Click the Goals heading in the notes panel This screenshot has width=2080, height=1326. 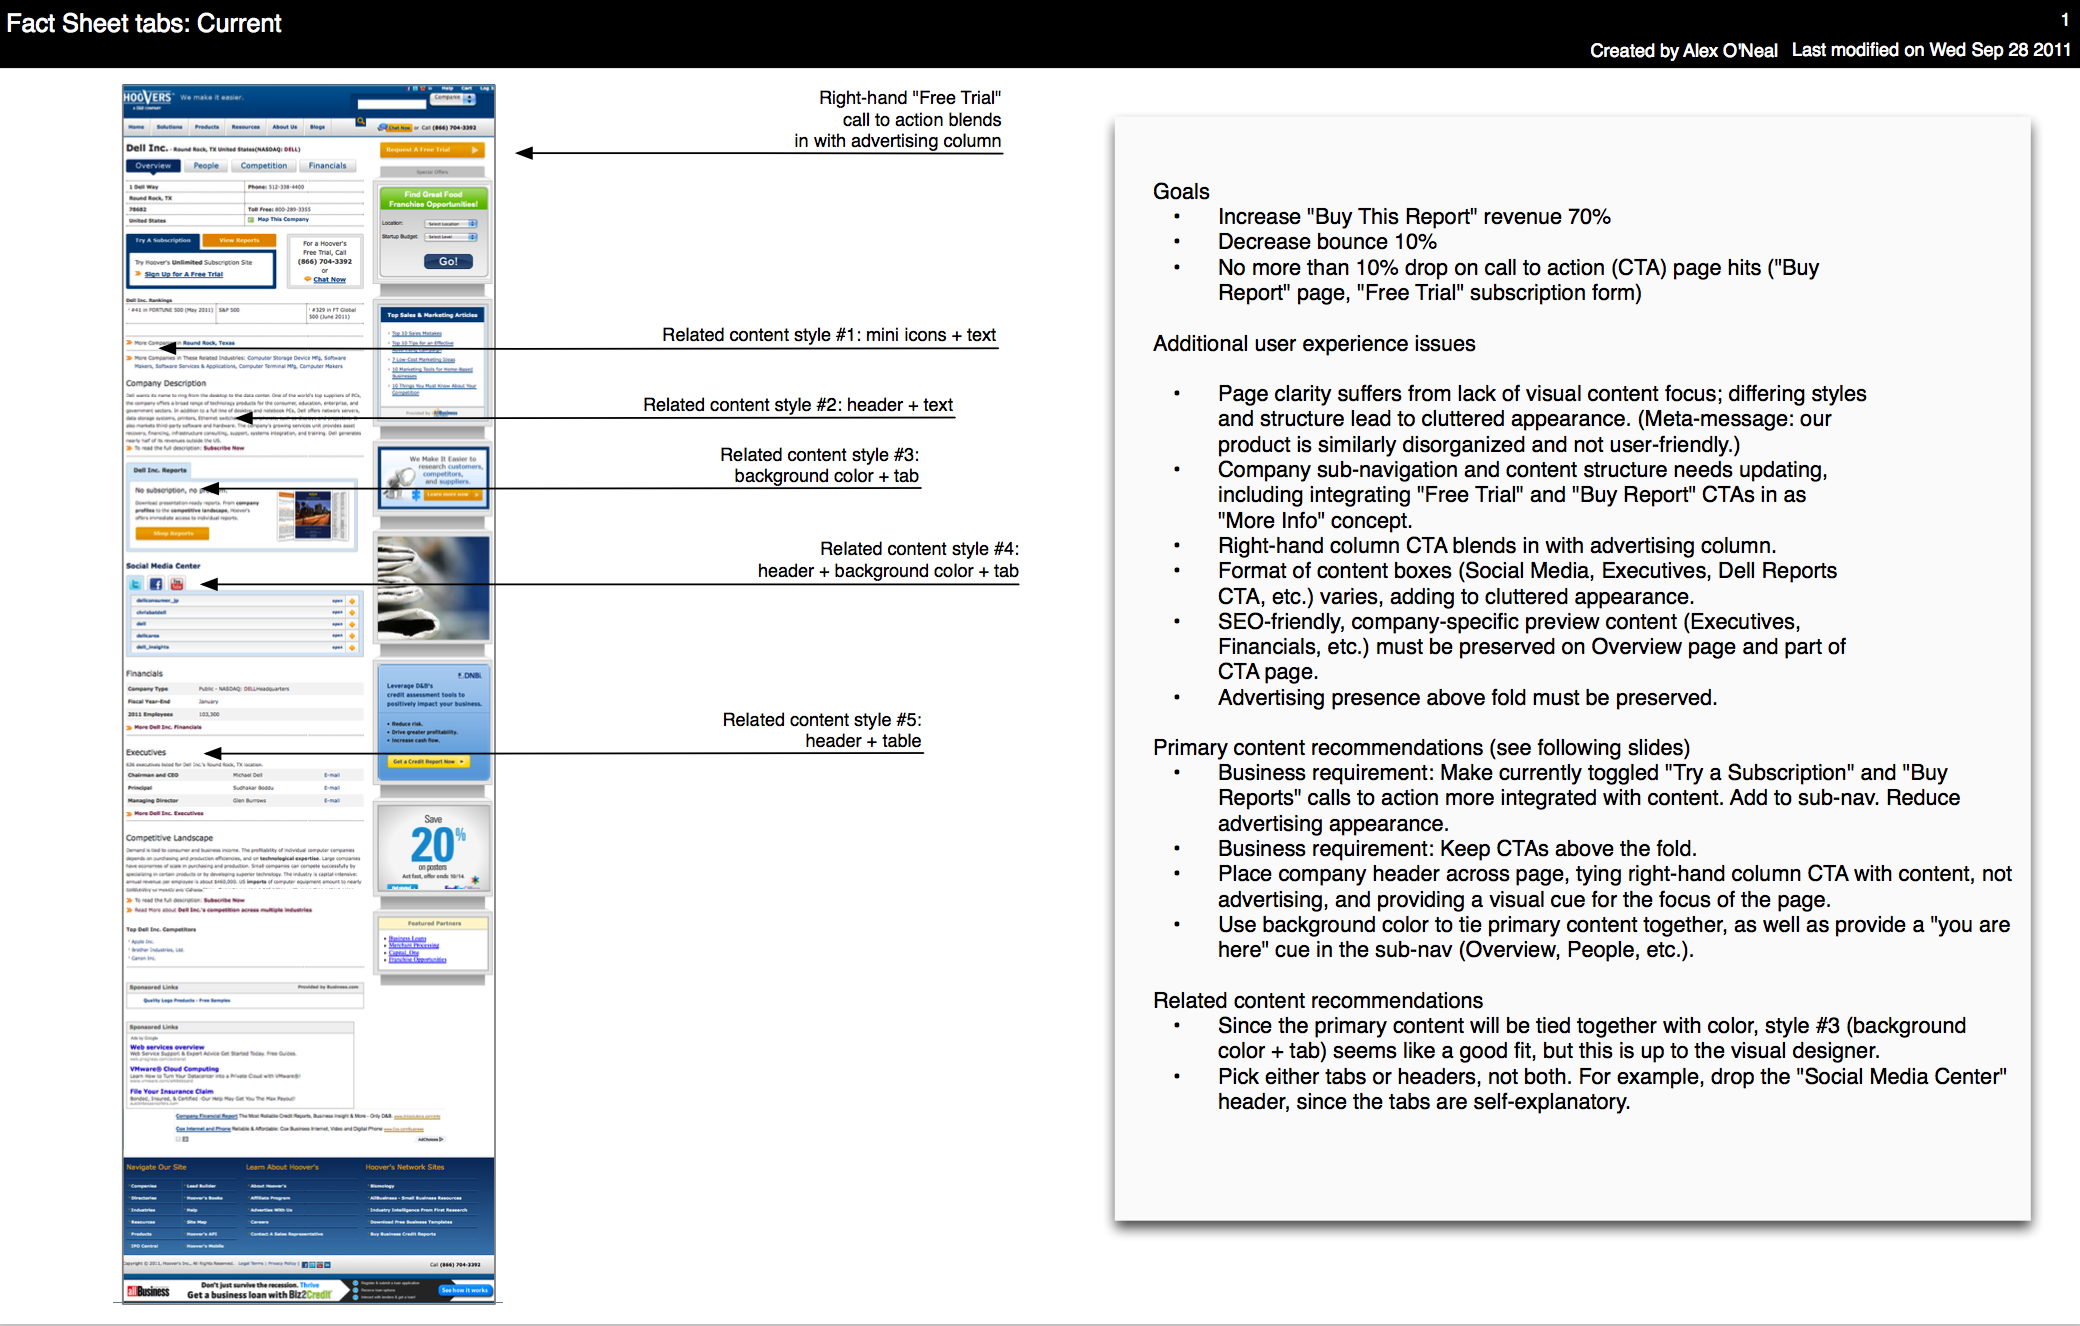tap(1181, 192)
